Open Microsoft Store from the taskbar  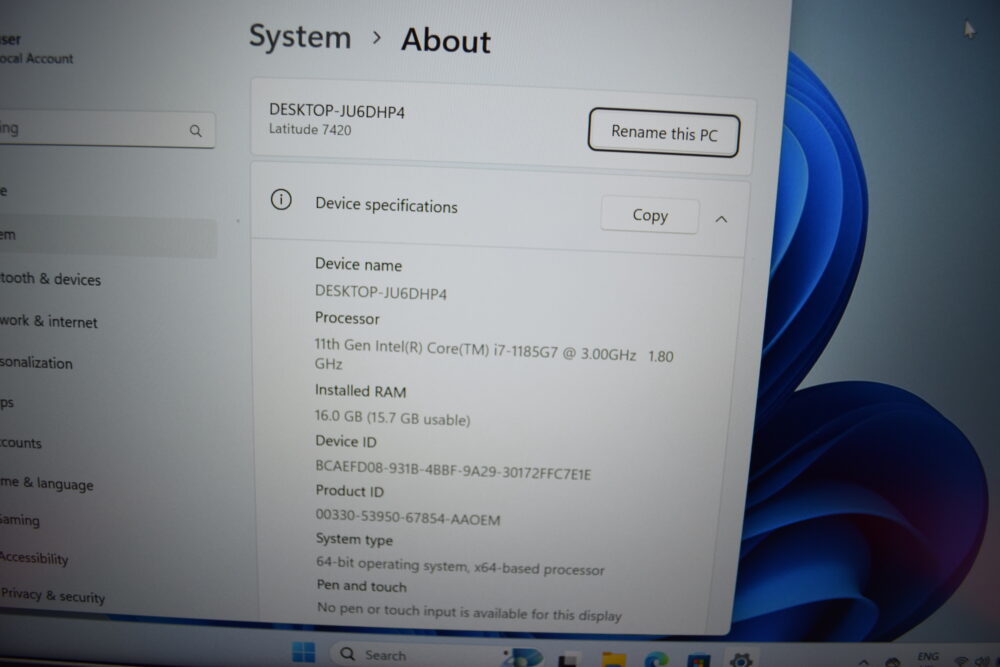[698, 661]
